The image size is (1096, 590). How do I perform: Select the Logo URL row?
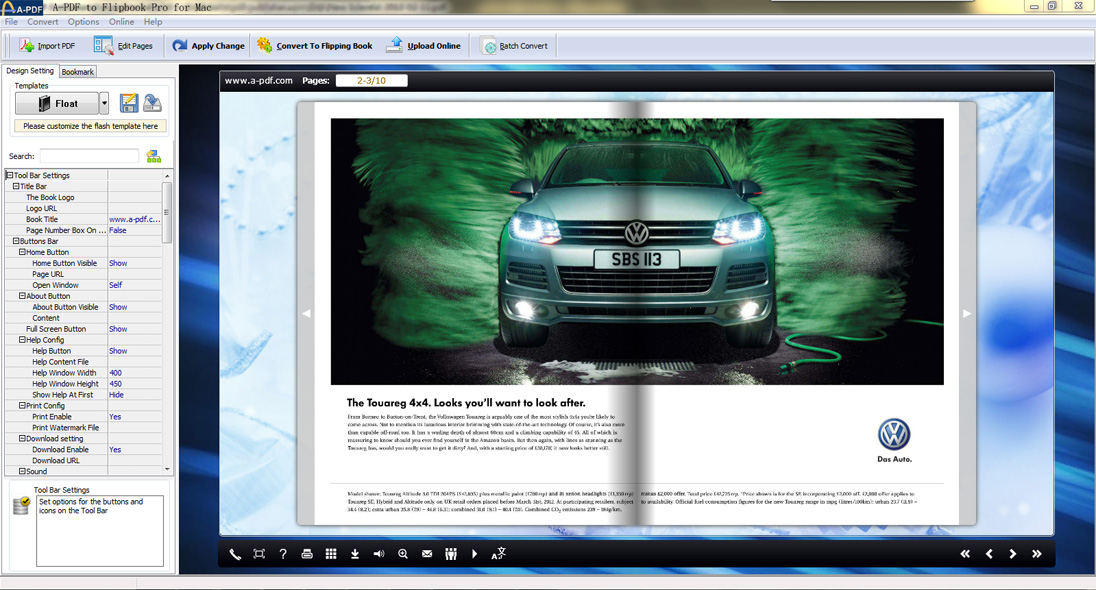tap(84, 208)
